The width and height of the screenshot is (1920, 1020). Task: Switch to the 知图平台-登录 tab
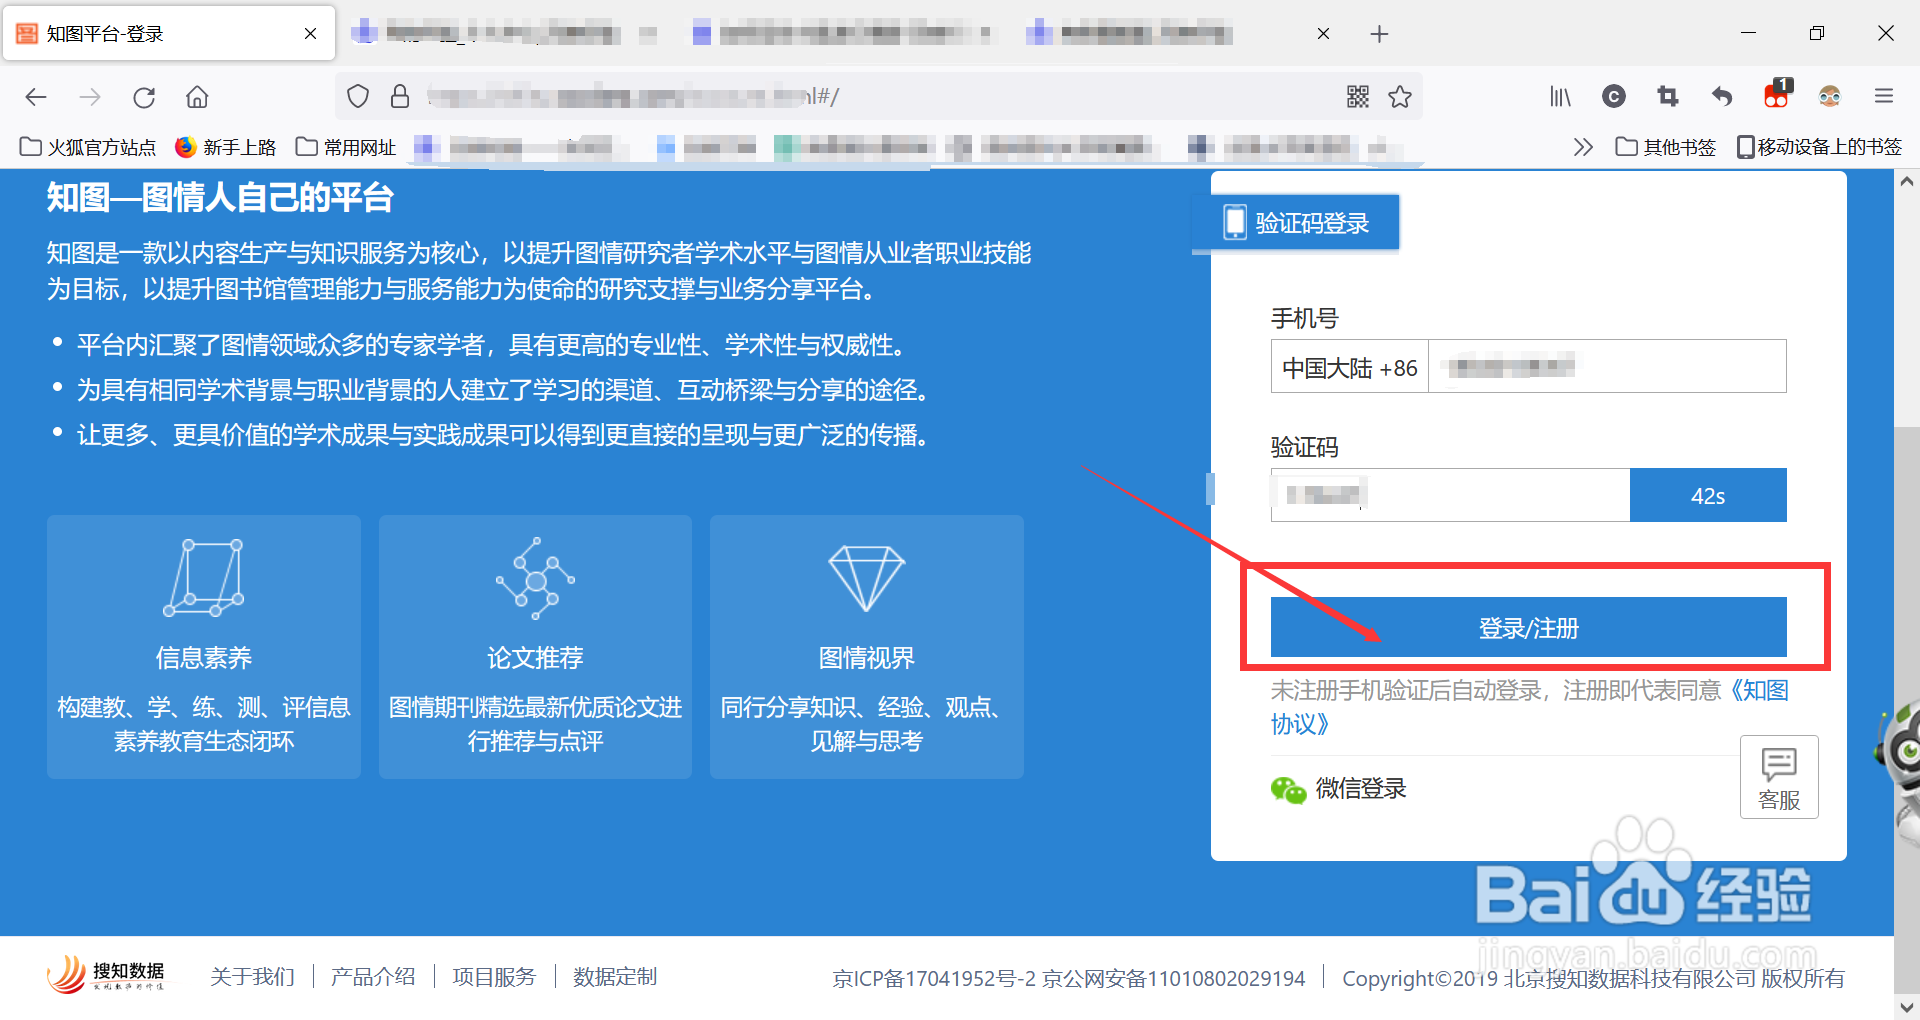(x=169, y=34)
